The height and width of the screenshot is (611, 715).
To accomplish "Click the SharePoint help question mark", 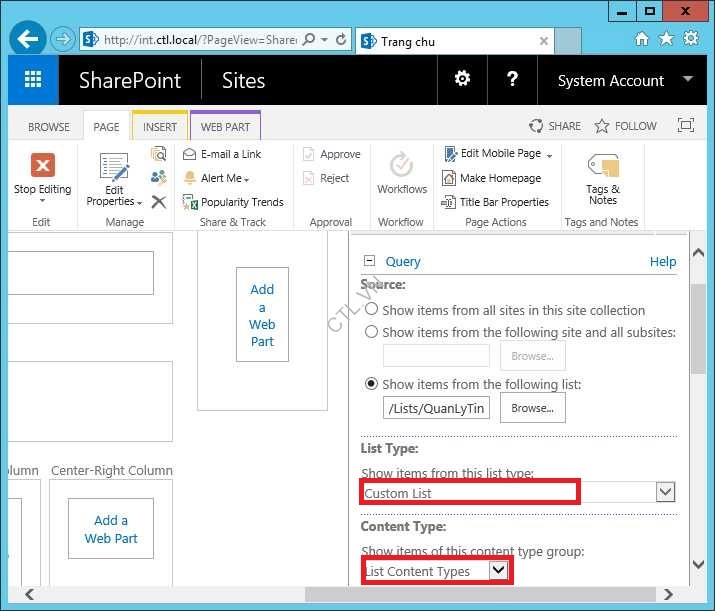I will (512, 79).
